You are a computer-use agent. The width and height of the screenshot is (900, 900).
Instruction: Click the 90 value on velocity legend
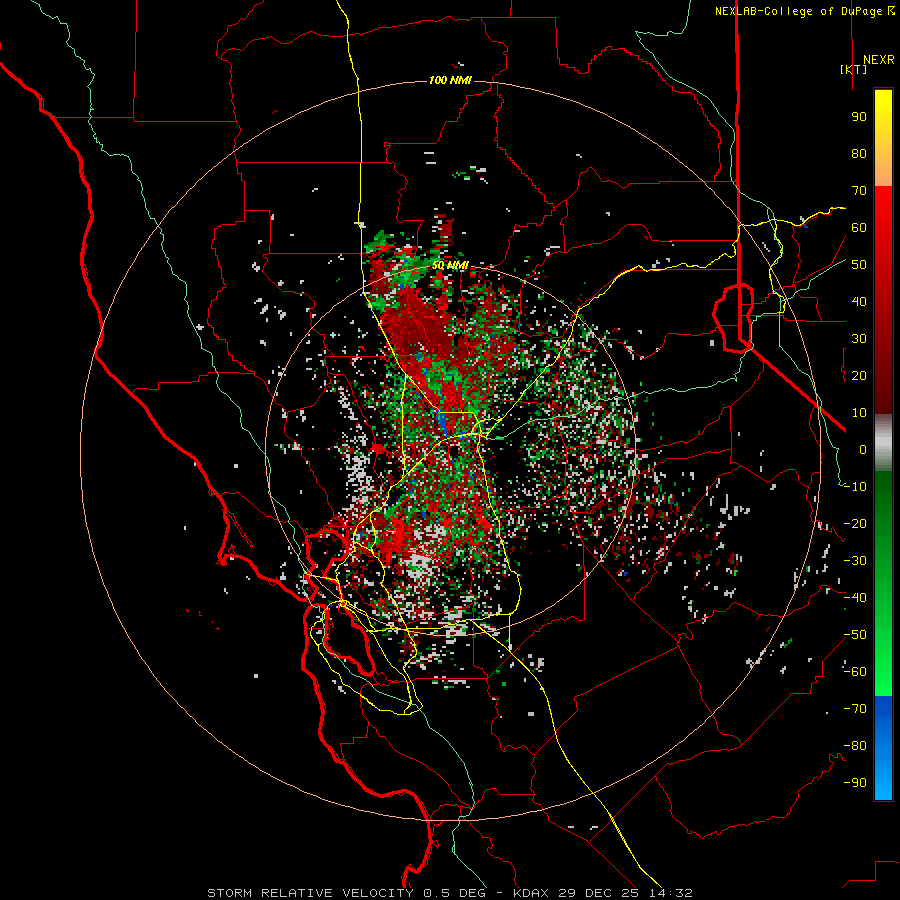(x=859, y=117)
